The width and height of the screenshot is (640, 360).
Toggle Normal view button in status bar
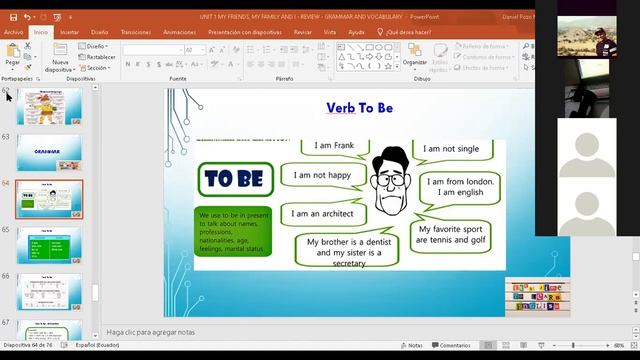pyautogui.click(x=488, y=345)
